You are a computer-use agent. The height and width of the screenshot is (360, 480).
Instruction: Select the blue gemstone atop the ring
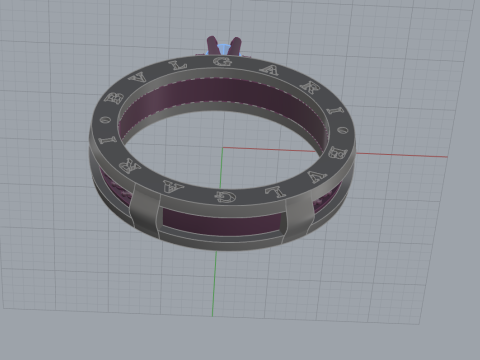point(224,49)
